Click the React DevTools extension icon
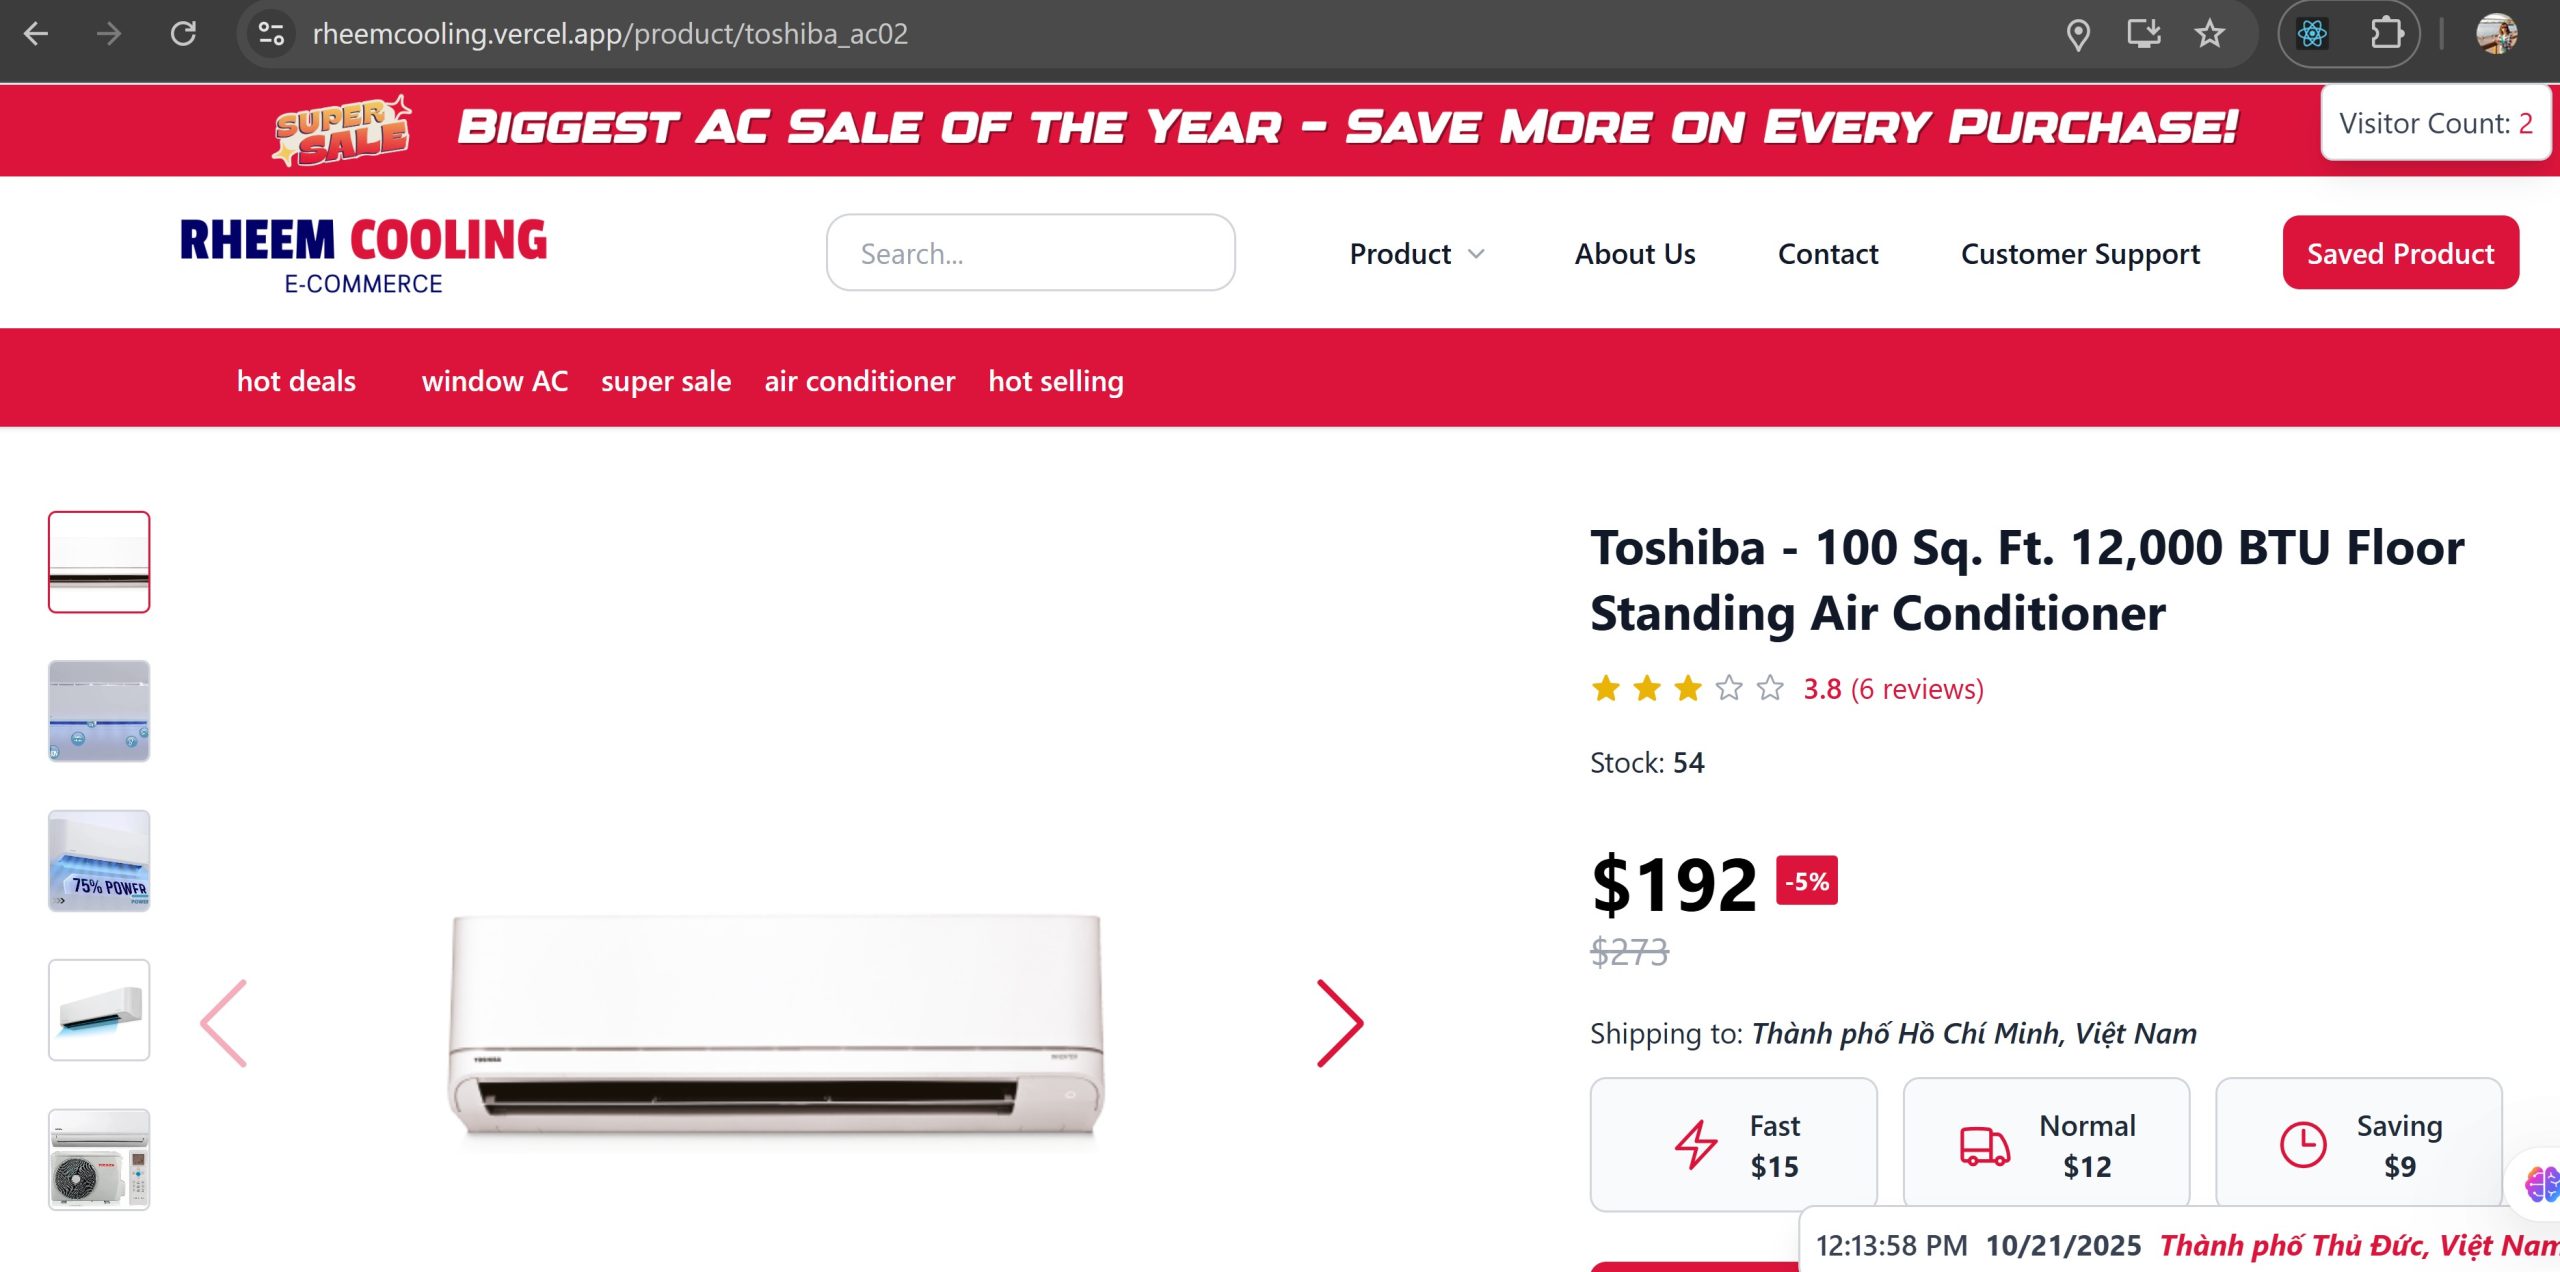The image size is (2560, 1272). 2312,34
